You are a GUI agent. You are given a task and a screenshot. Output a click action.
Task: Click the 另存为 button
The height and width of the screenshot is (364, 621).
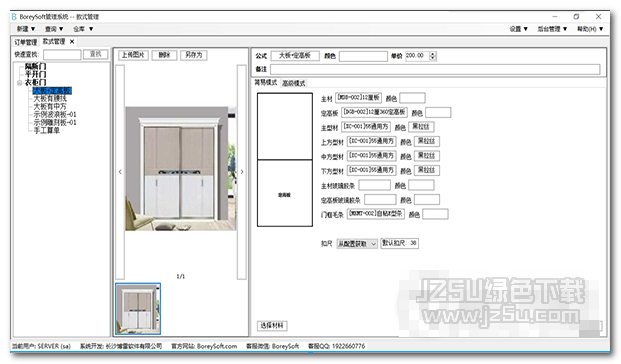(x=194, y=55)
